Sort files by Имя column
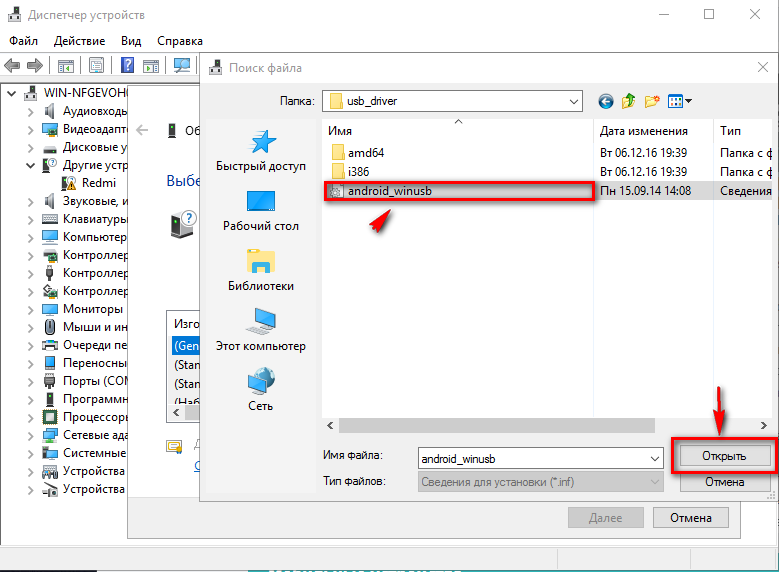 [340, 131]
